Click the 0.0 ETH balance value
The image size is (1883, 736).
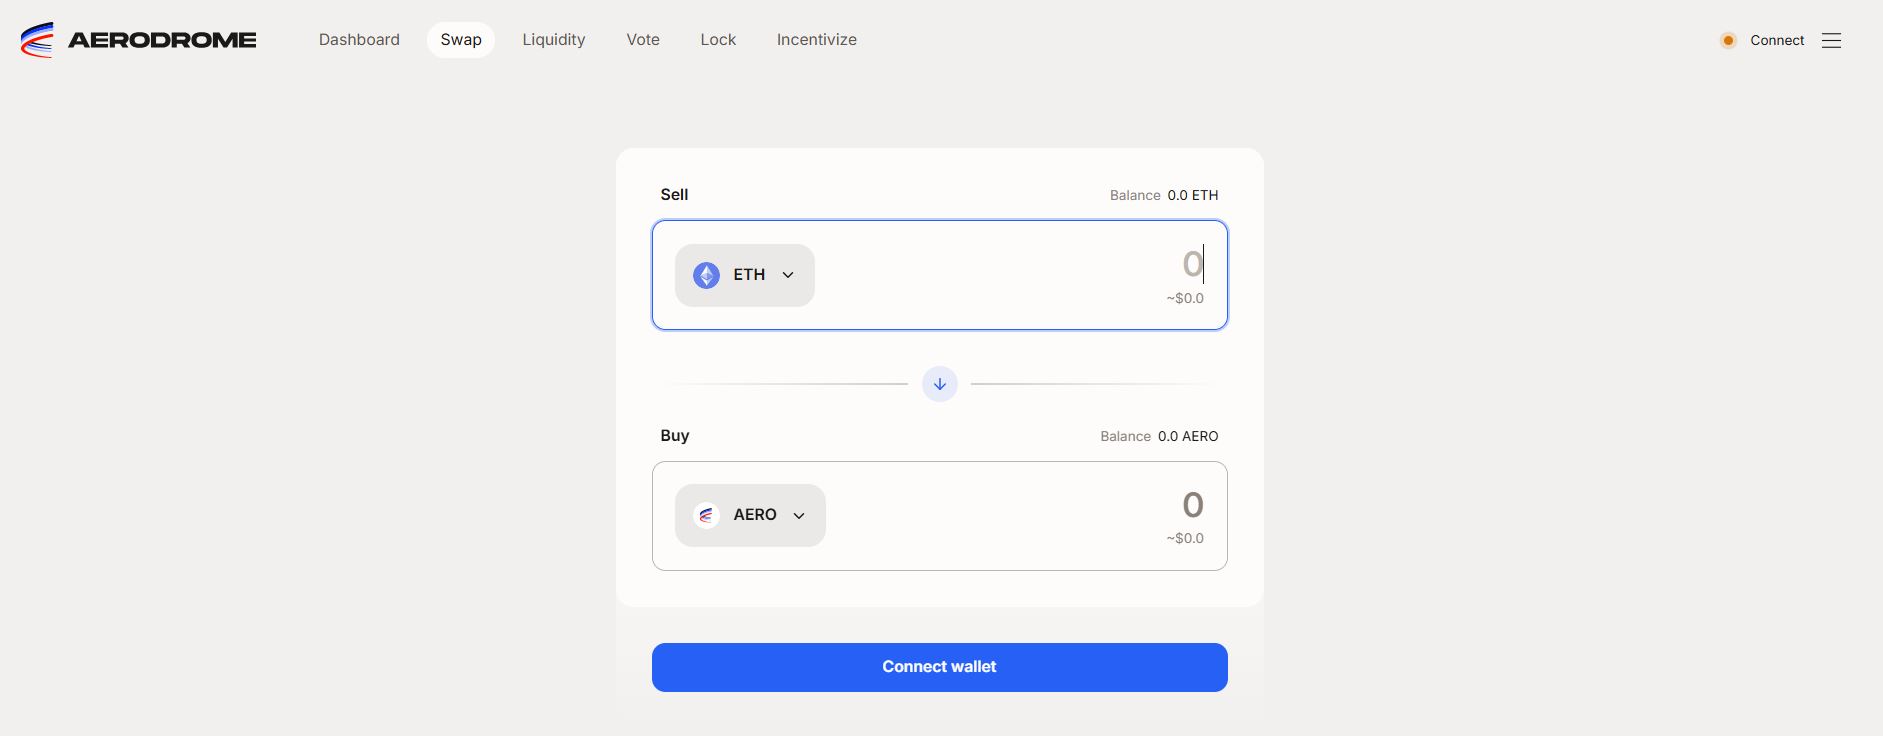pos(1193,195)
